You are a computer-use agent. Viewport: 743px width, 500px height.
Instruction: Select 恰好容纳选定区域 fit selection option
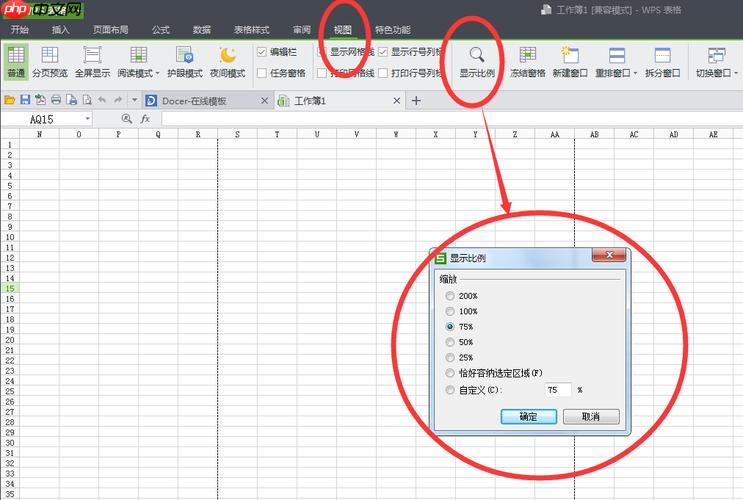click(x=450, y=373)
